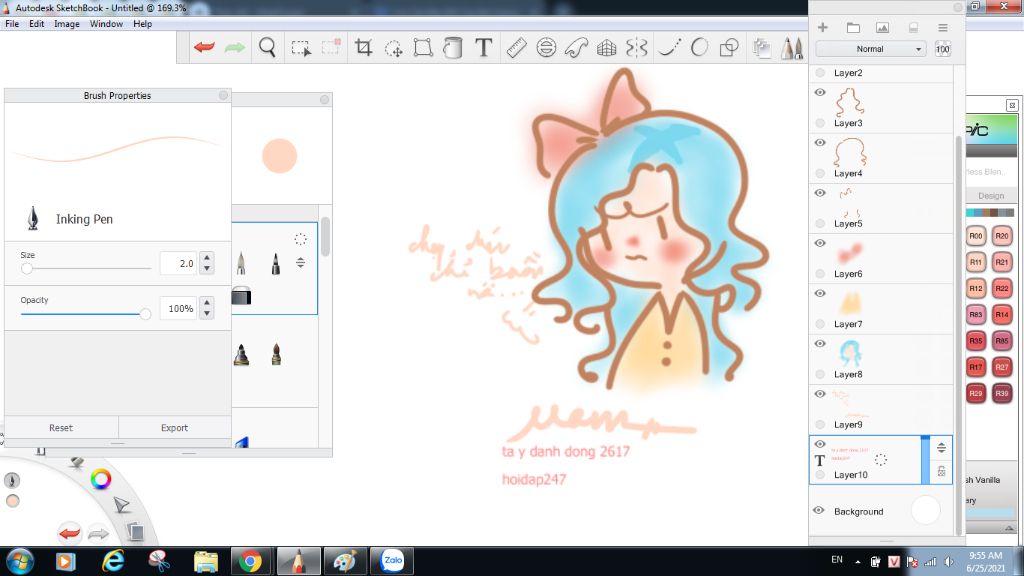The image size is (1024, 576).
Task: Click Reset in Brush Properties
Action: pos(61,428)
